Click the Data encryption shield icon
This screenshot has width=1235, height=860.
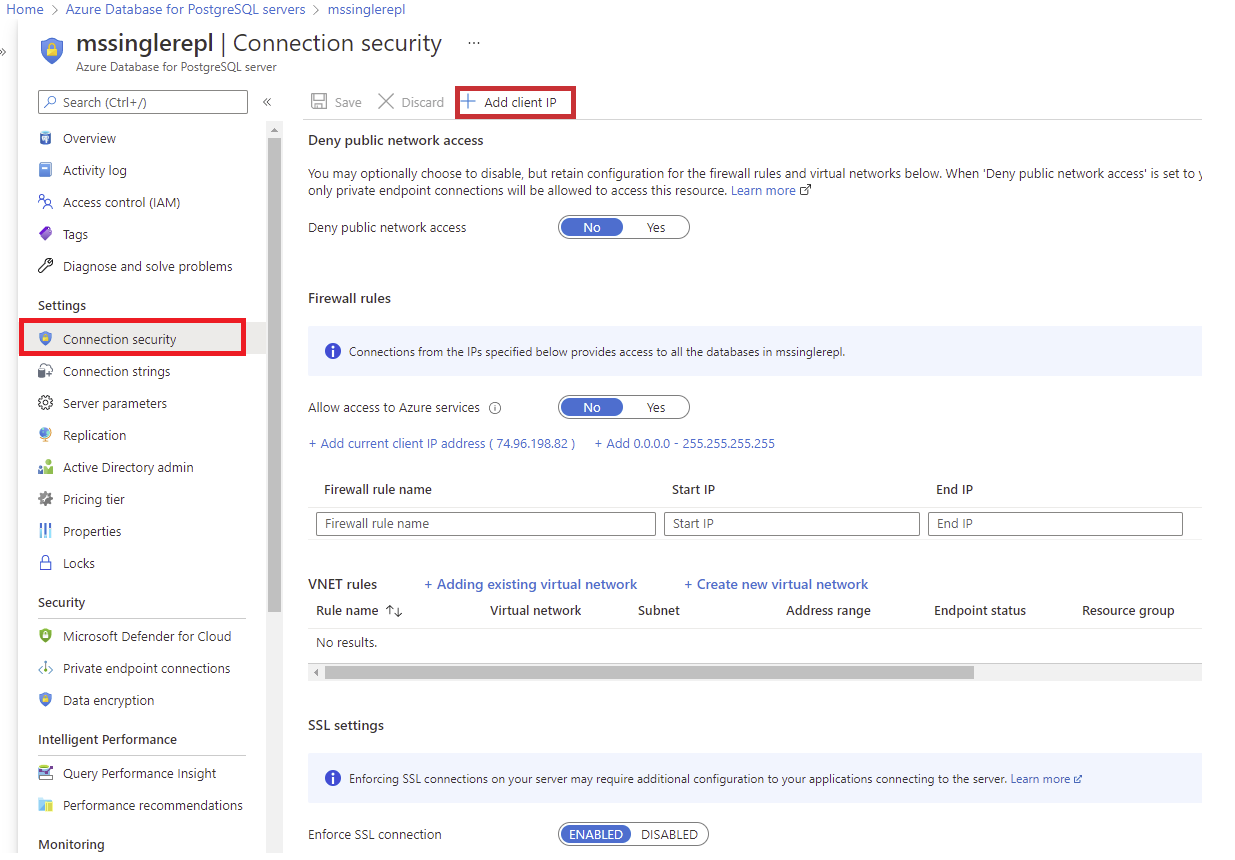tap(45, 700)
